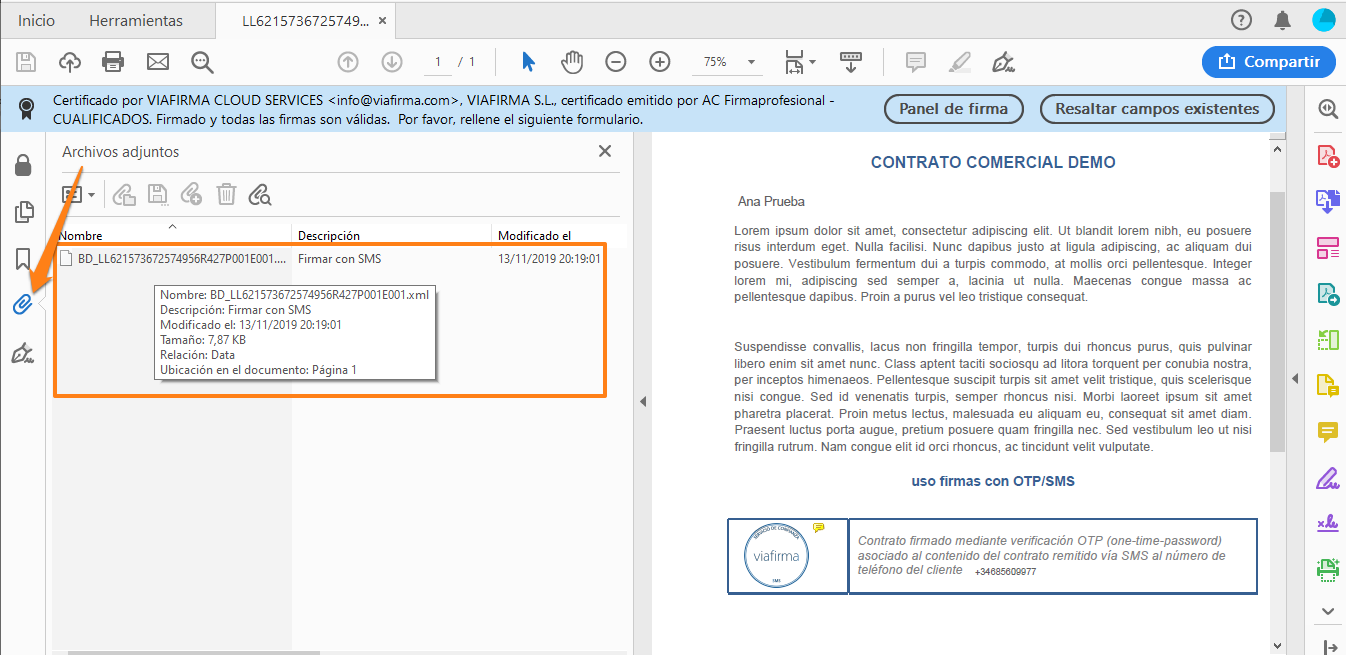Sort by Nombre column header
This screenshot has width=1346, height=655.
172,235
